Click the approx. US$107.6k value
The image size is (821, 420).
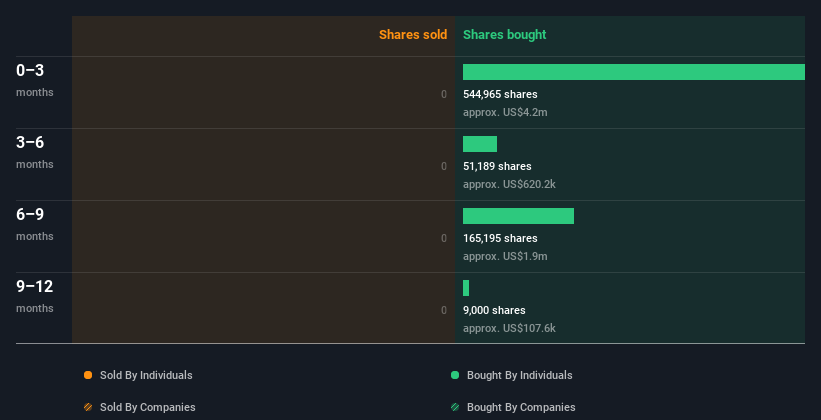(509, 328)
